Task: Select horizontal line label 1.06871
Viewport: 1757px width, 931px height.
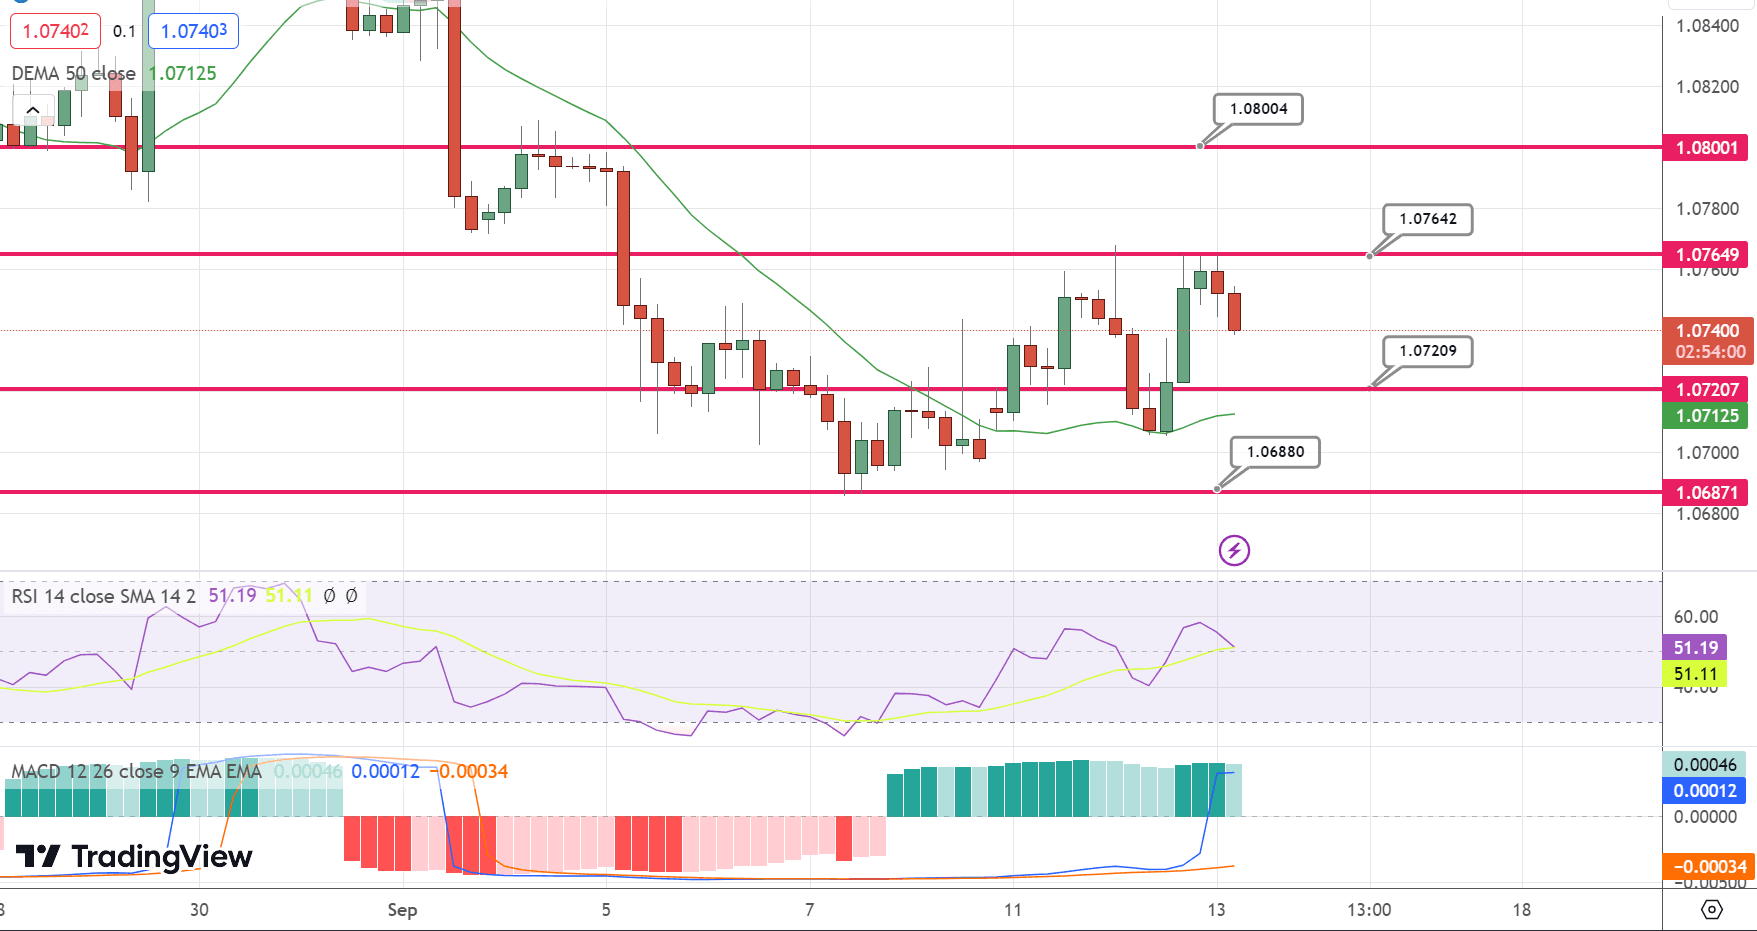Action: click(1706, 493)
